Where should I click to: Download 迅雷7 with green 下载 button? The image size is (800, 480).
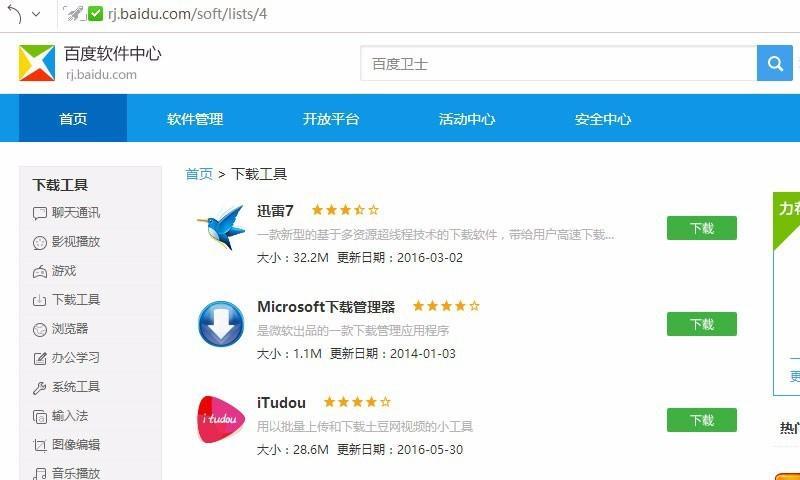pos(702,228)
